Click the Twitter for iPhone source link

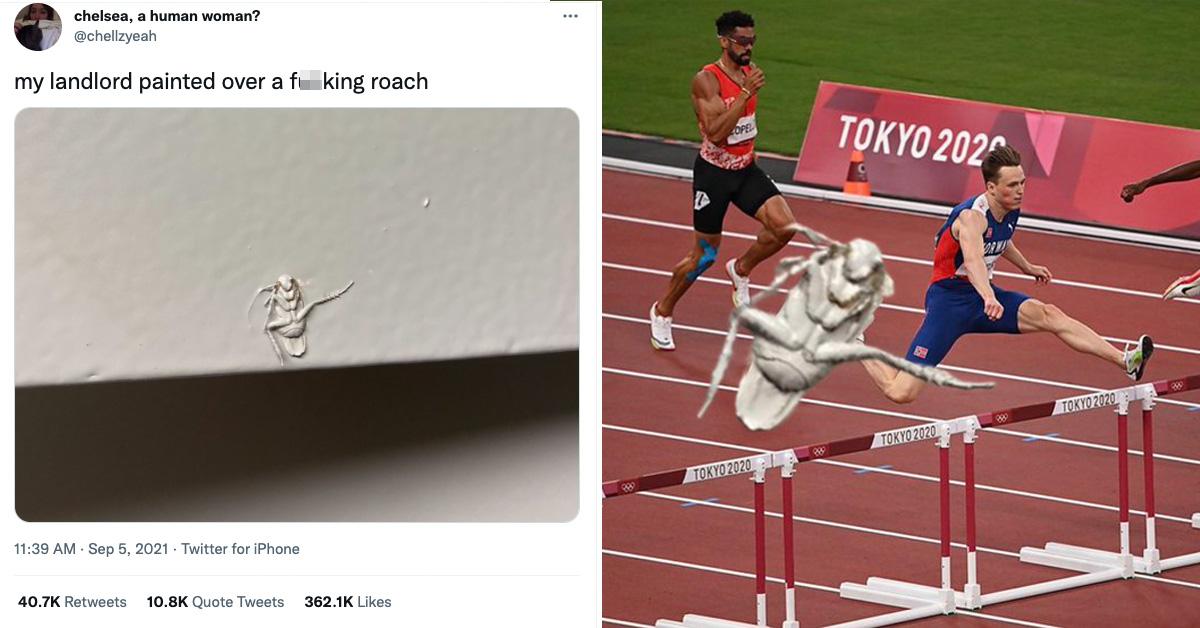pyautogui.click(x=240, y=549)
